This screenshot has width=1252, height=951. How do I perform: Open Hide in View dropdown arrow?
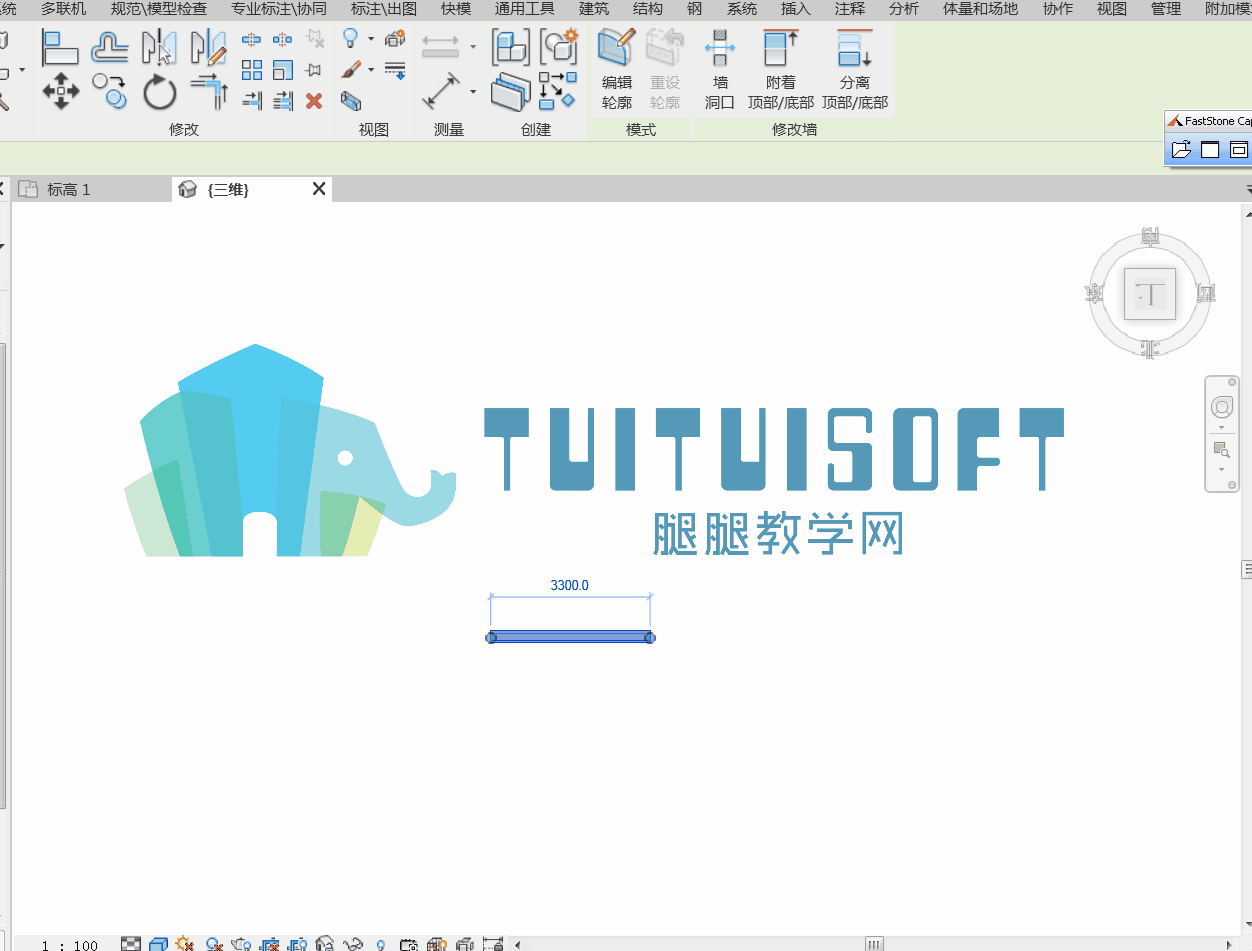[371, 39]
